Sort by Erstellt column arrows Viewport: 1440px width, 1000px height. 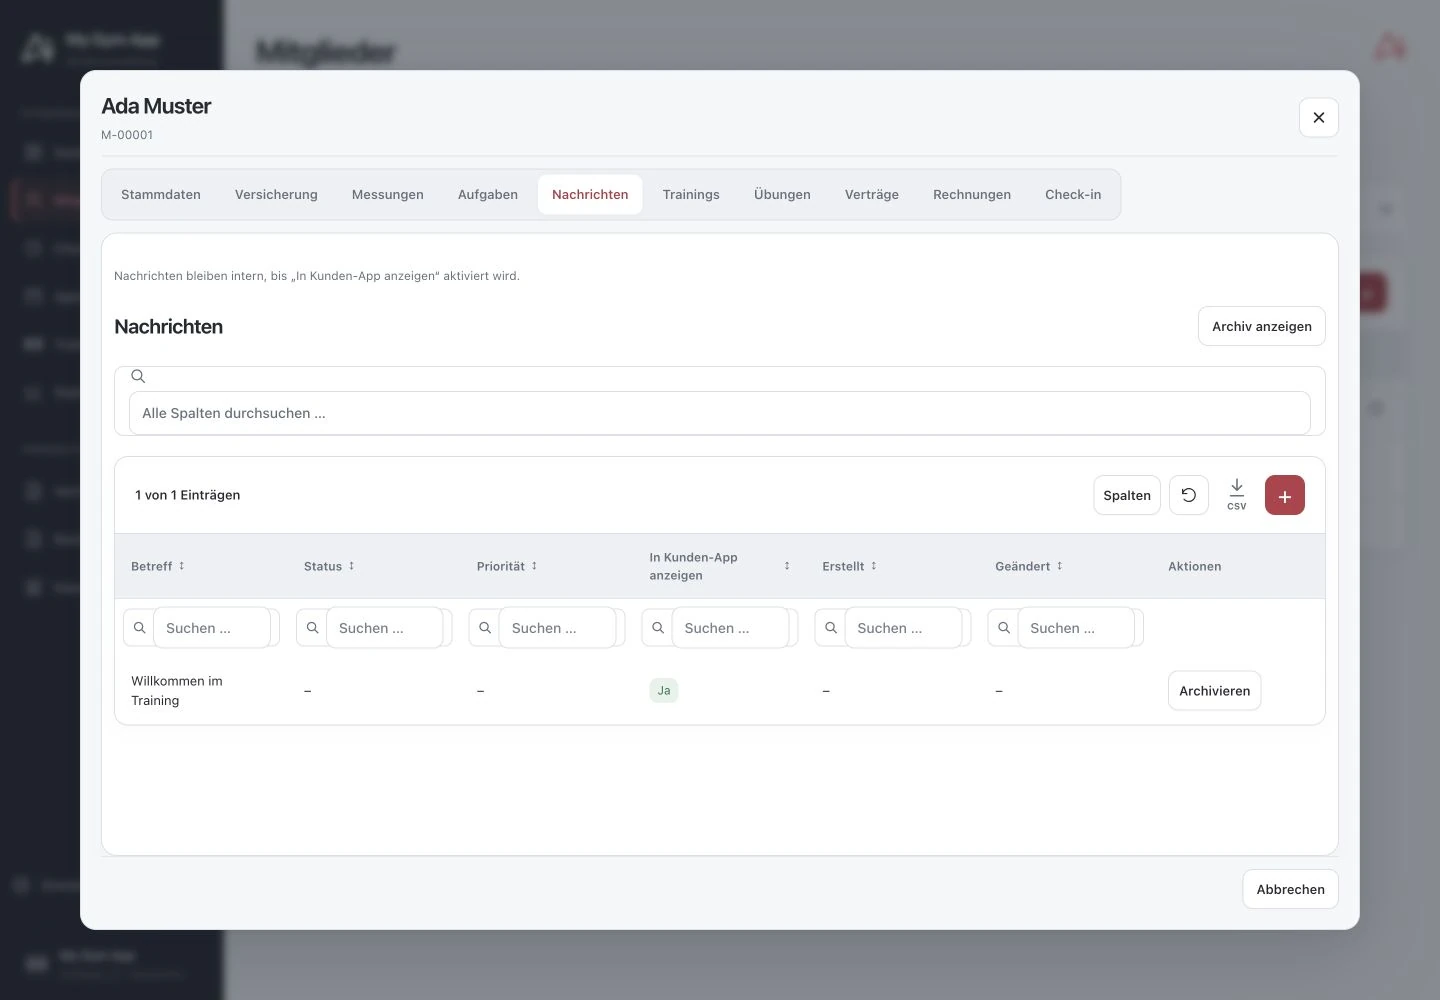(x=874, y=566)
